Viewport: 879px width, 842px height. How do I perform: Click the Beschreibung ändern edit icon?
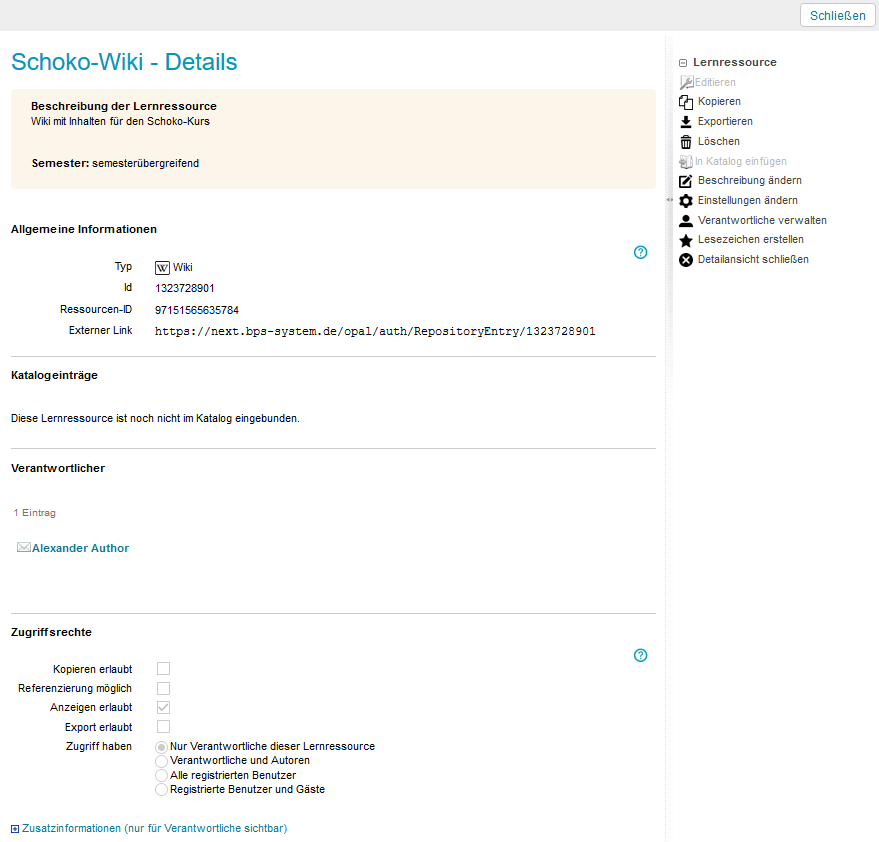point(686,180)
